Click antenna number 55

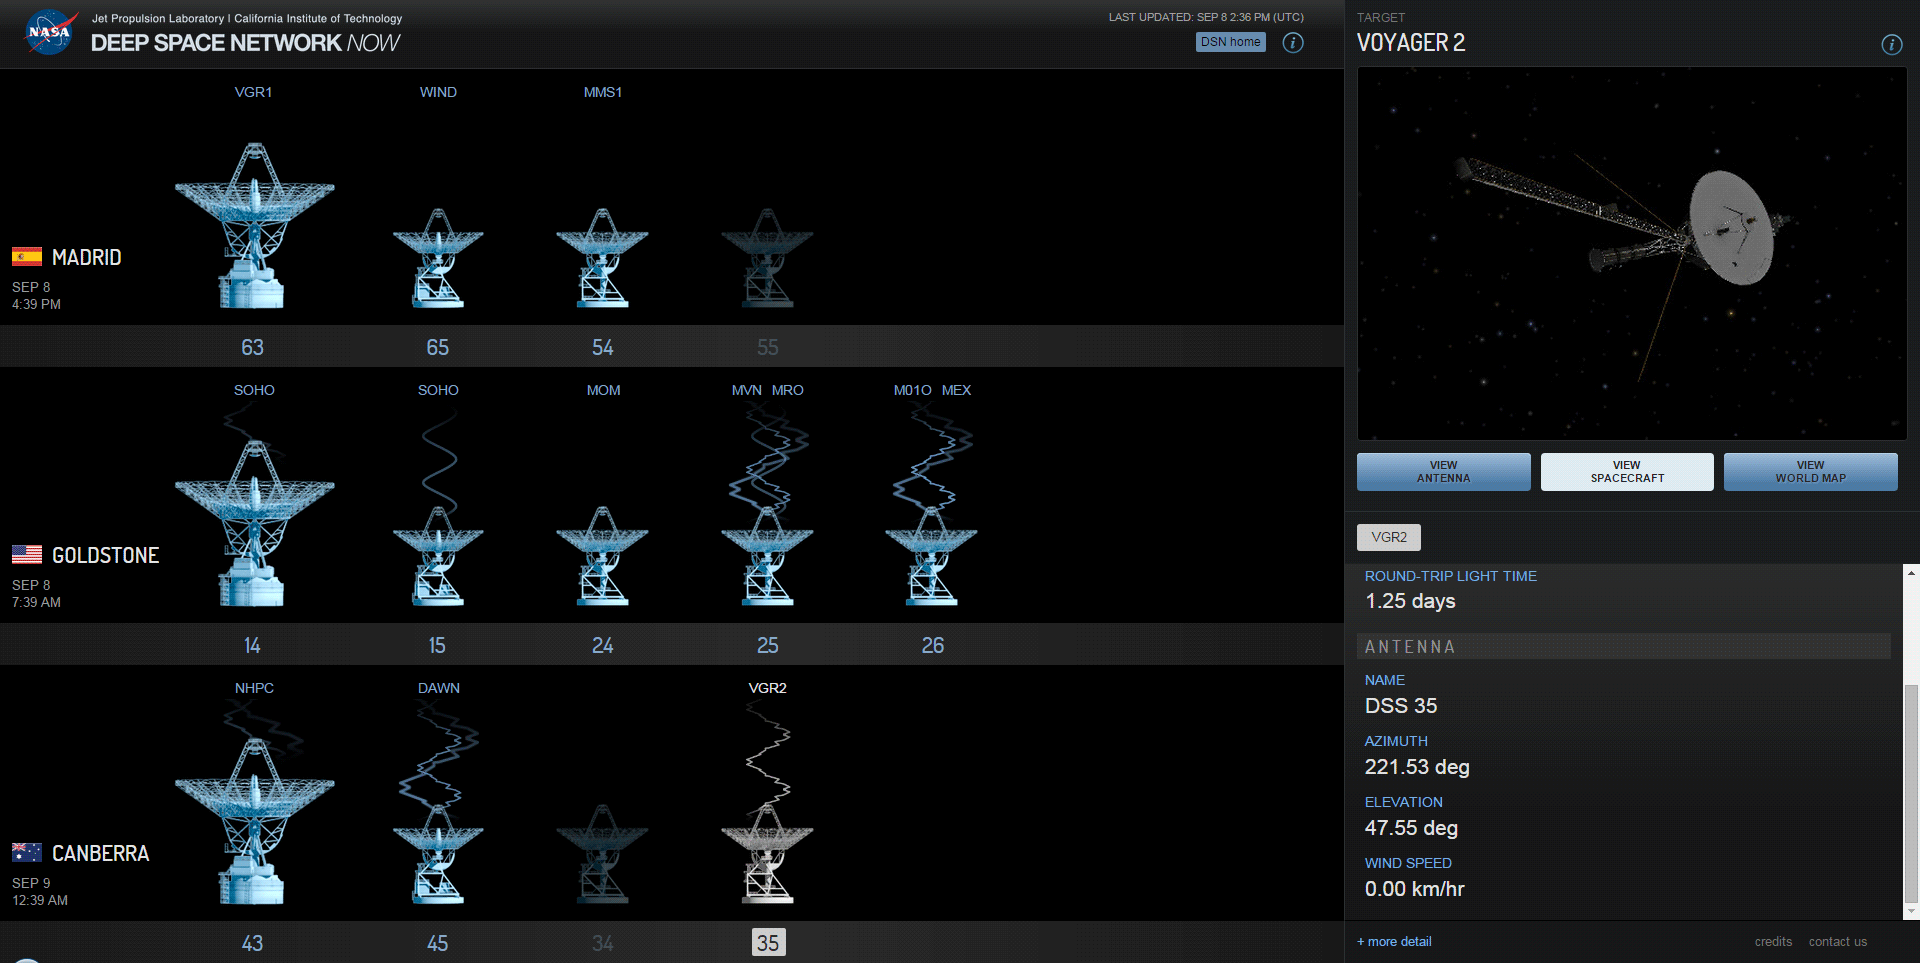[767, 347]
